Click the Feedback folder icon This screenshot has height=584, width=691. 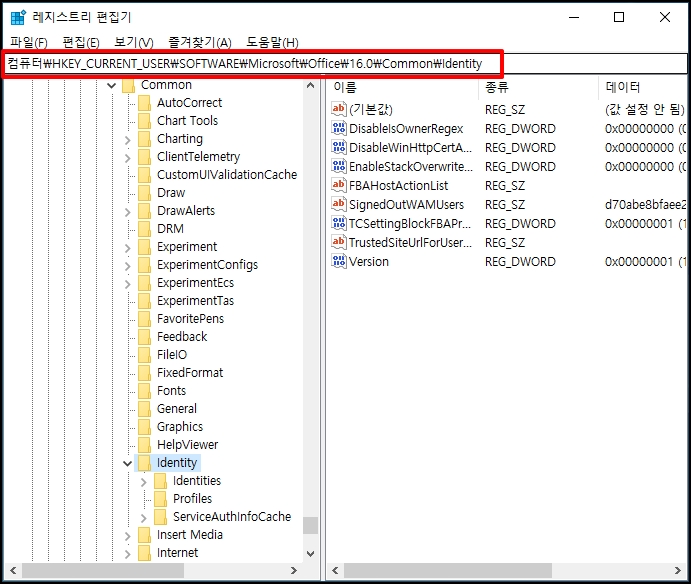[x=144, y=337]
